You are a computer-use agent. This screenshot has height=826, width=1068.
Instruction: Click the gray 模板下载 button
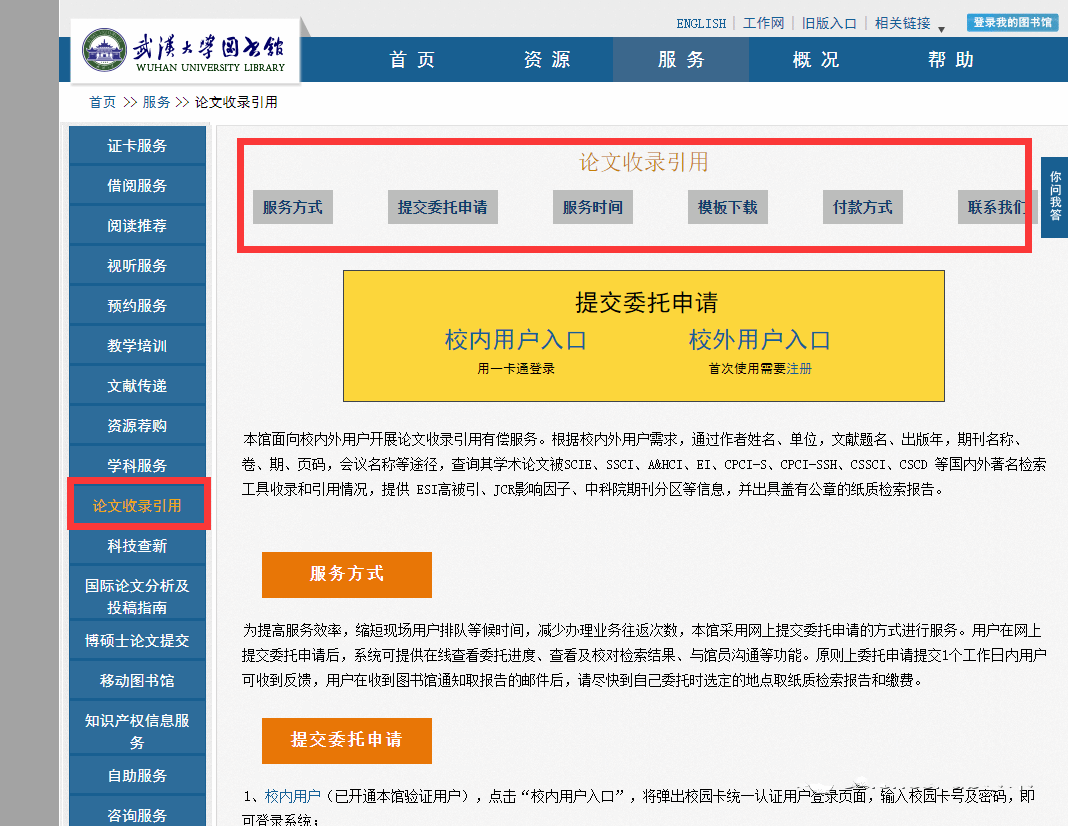[x=727, y=207]
